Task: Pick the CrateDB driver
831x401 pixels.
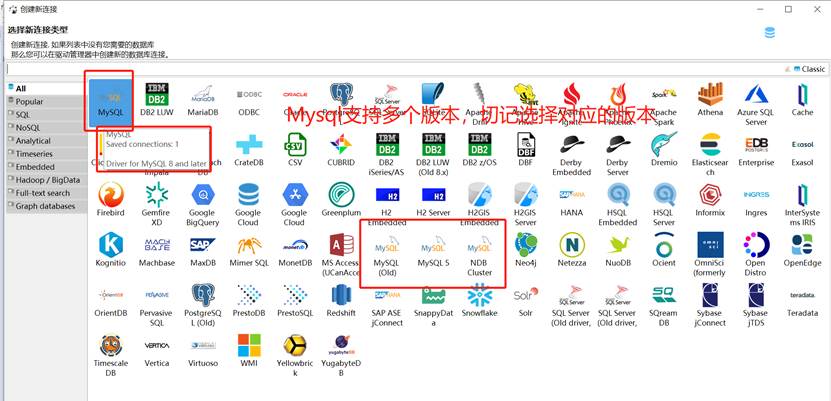Action: tap(249, 150)
